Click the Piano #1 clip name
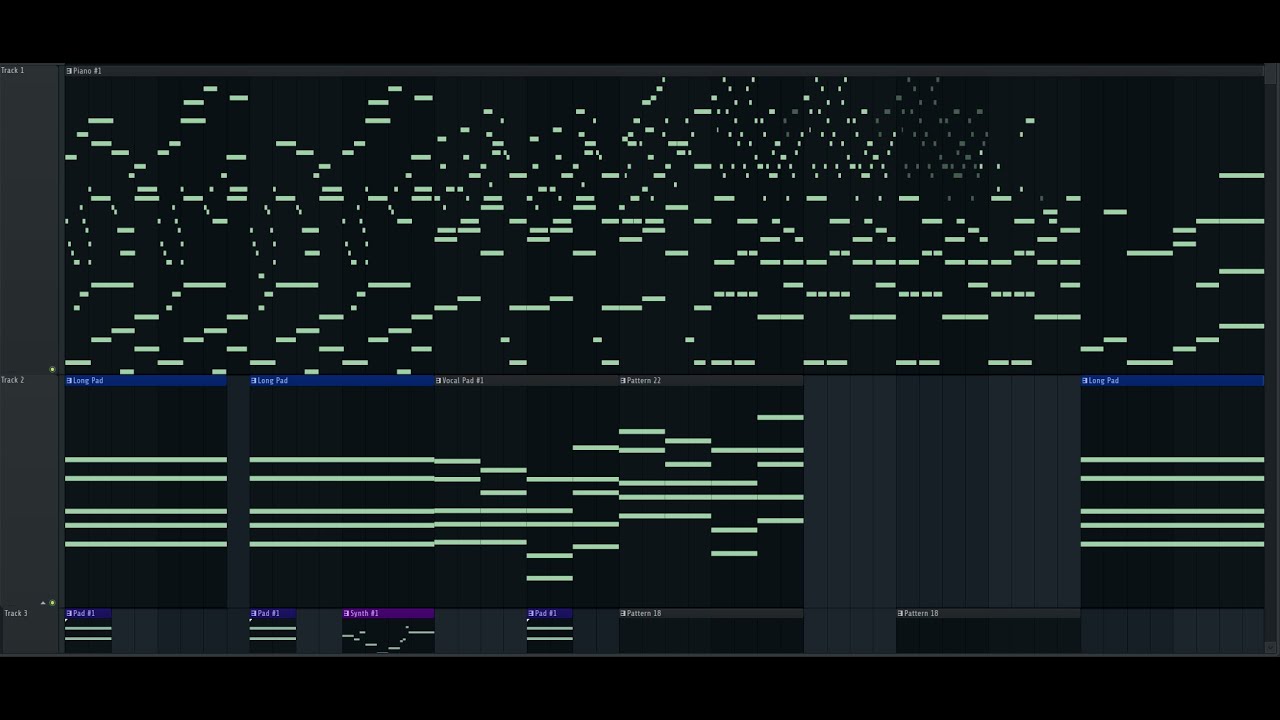The height and width of the screenshot is (720, 1280). point(87,71)
